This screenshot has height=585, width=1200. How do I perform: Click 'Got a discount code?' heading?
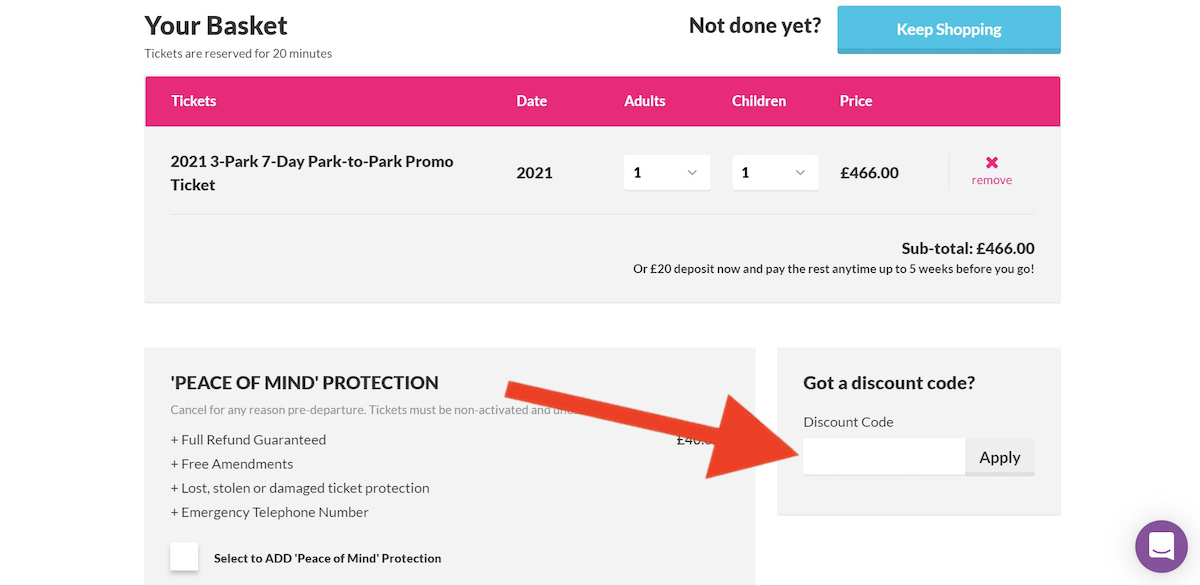tap(889, 383)
